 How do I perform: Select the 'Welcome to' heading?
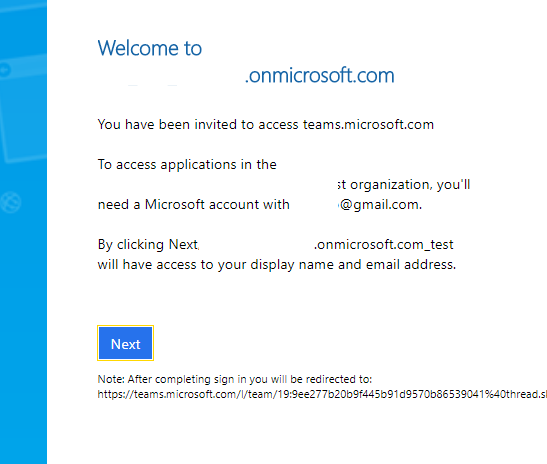coord(150,48)
